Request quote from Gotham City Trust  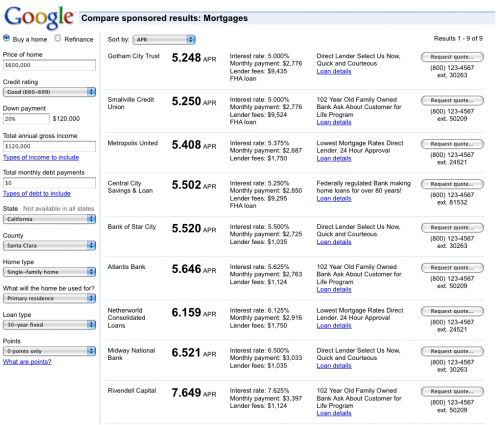click(452, 57)
